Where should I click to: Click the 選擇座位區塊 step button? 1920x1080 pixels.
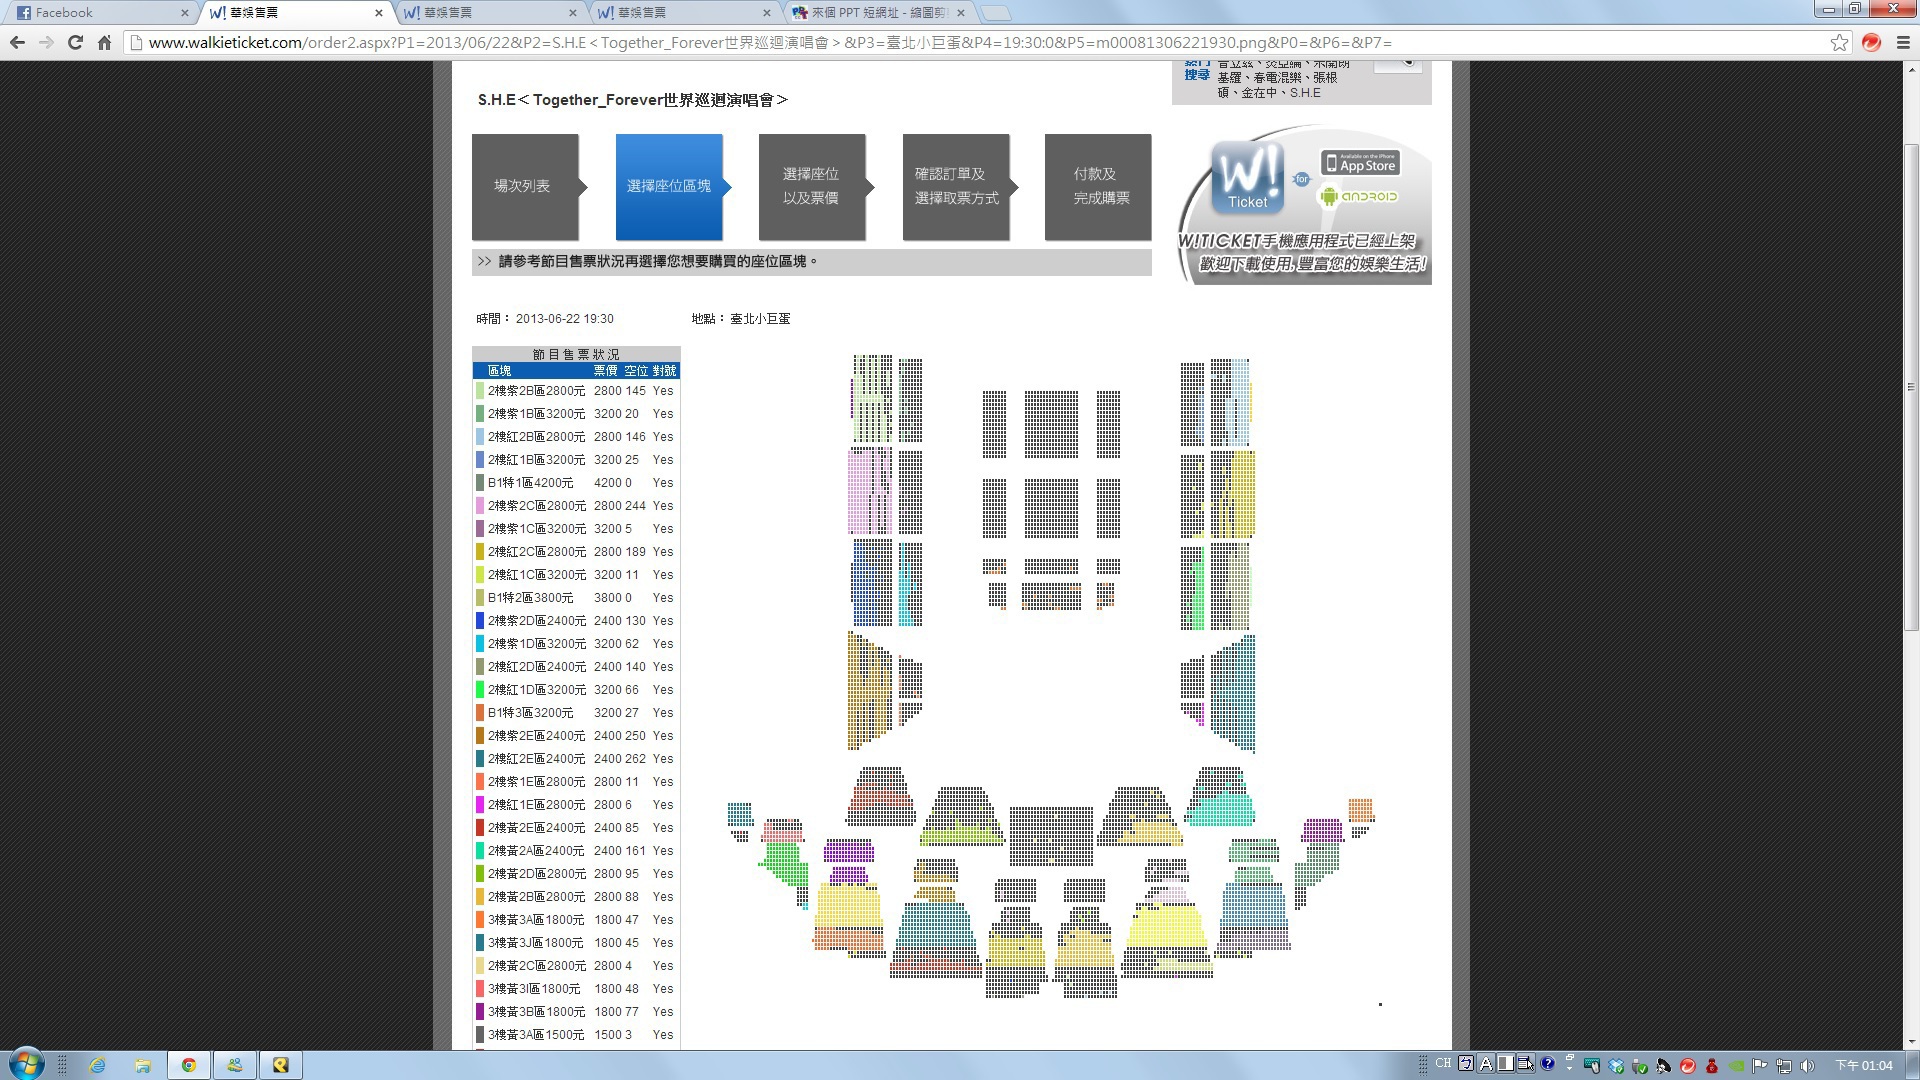click(668, 186)
